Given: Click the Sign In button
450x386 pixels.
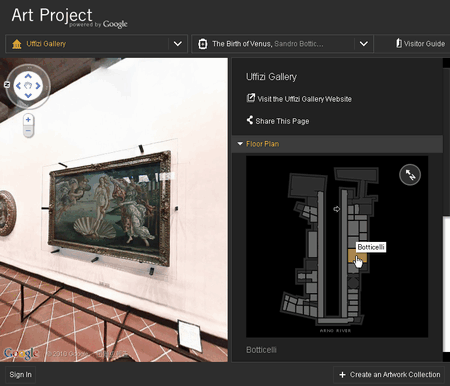Looking at the screenshot, I should [20, 375].
